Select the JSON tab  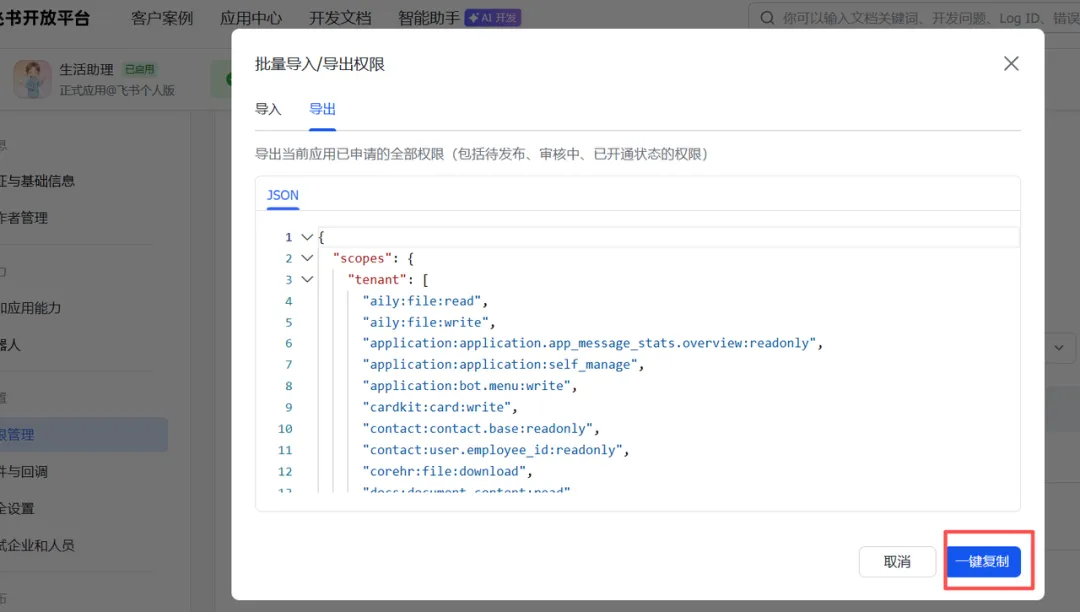[282, 196]
